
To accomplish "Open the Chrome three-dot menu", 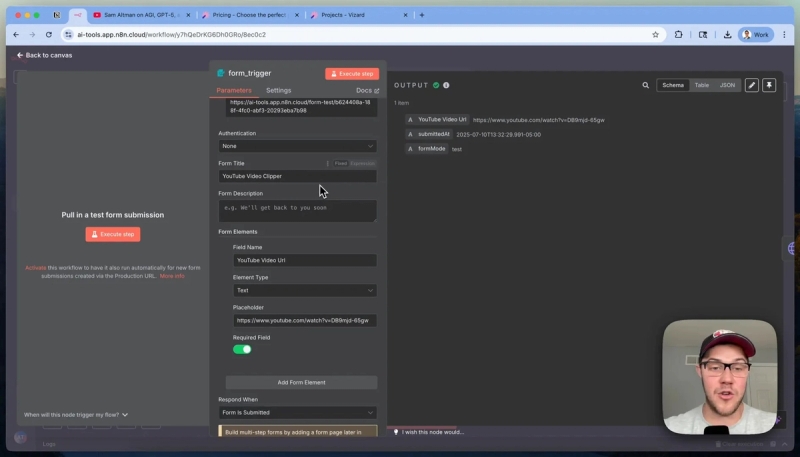I will point(784,35).
